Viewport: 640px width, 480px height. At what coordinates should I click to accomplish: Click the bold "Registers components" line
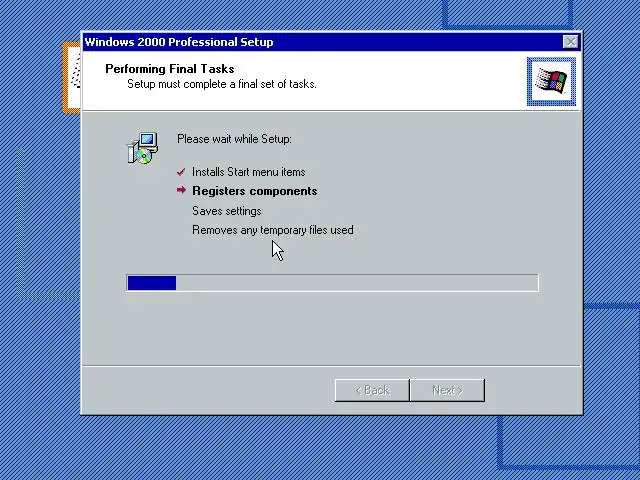tap(255, 191)
